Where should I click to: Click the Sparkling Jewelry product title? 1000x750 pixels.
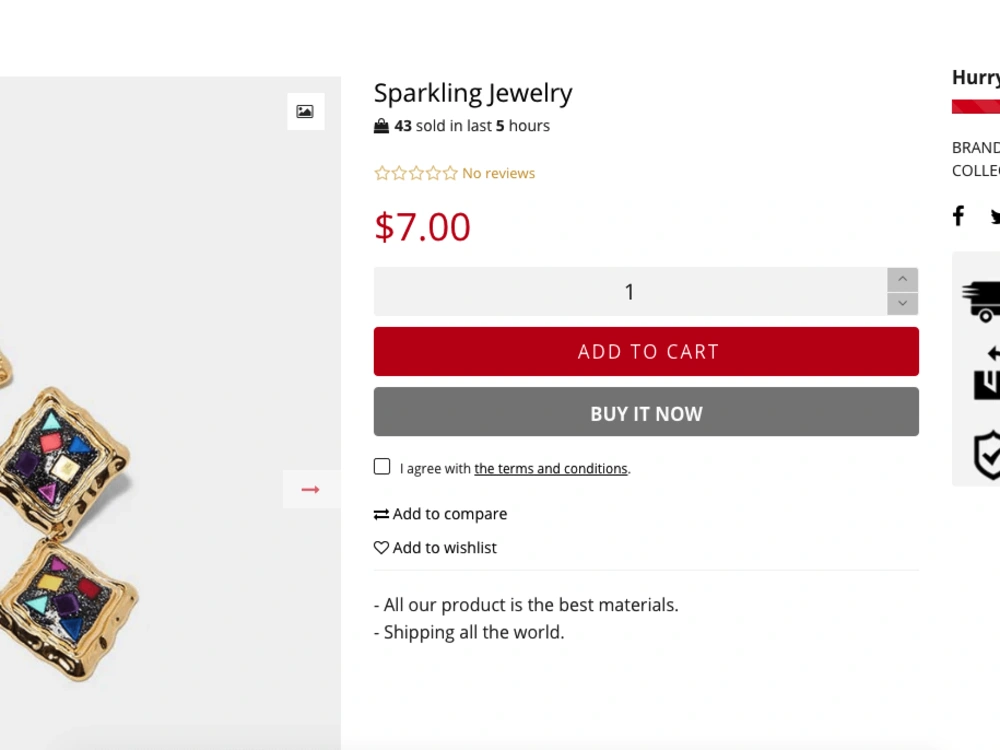473,93
